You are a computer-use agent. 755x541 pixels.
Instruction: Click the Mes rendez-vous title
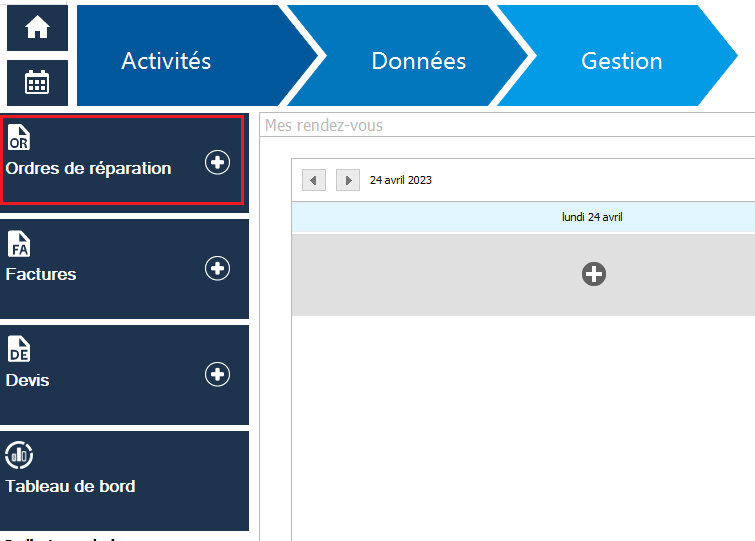(324, 125)
